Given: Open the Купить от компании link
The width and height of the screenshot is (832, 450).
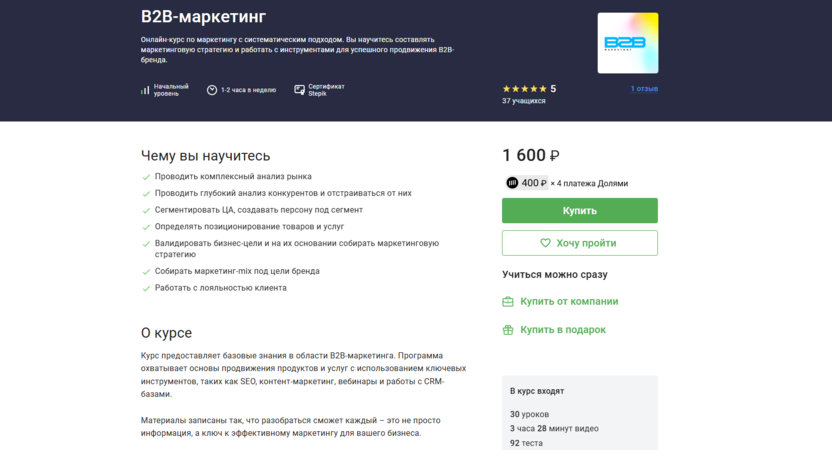Looking at the screenshot, I should point(569,301).
